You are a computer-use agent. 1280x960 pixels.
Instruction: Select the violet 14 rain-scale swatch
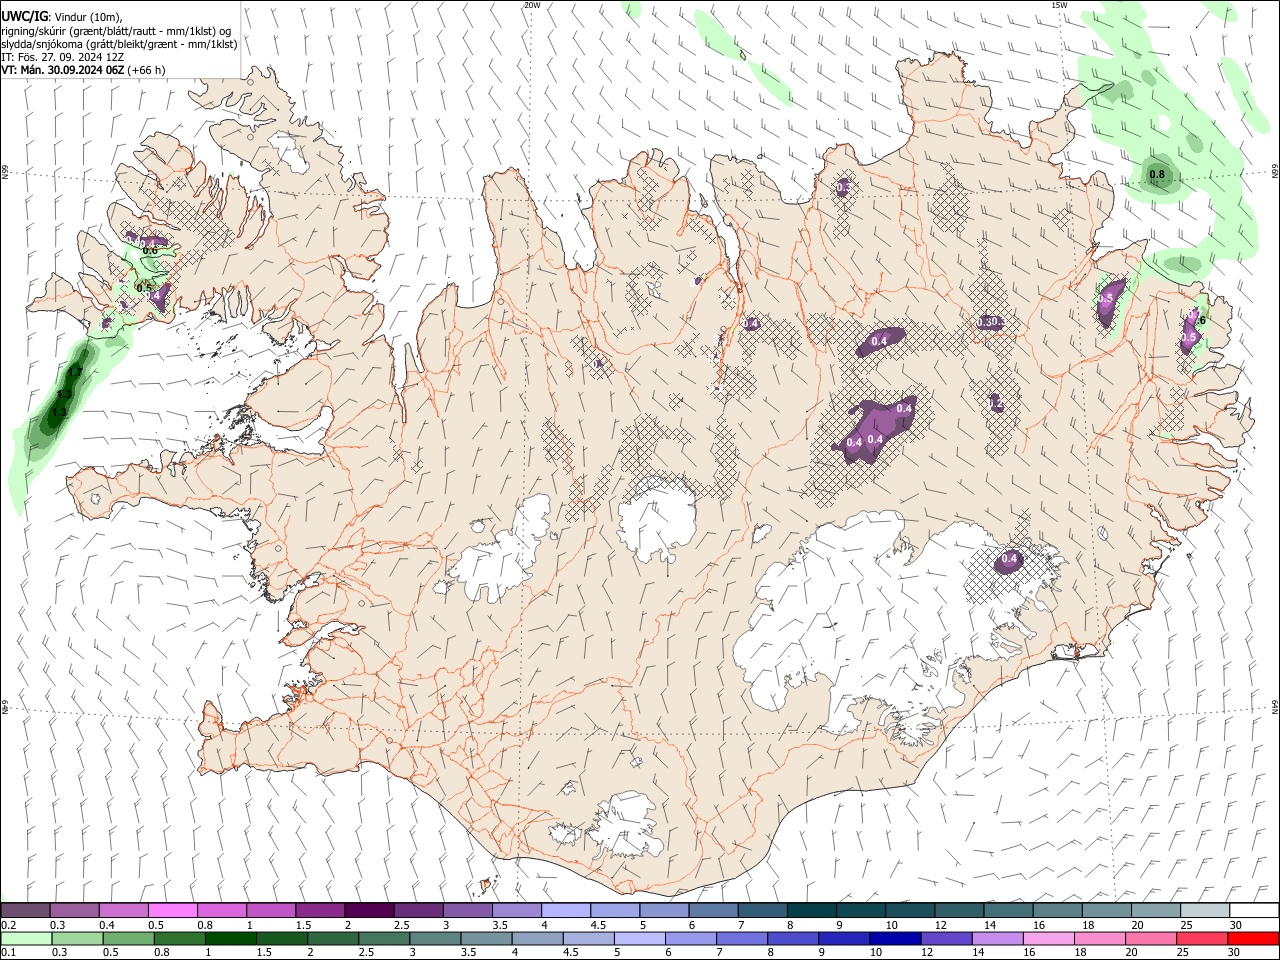(997, 939)
